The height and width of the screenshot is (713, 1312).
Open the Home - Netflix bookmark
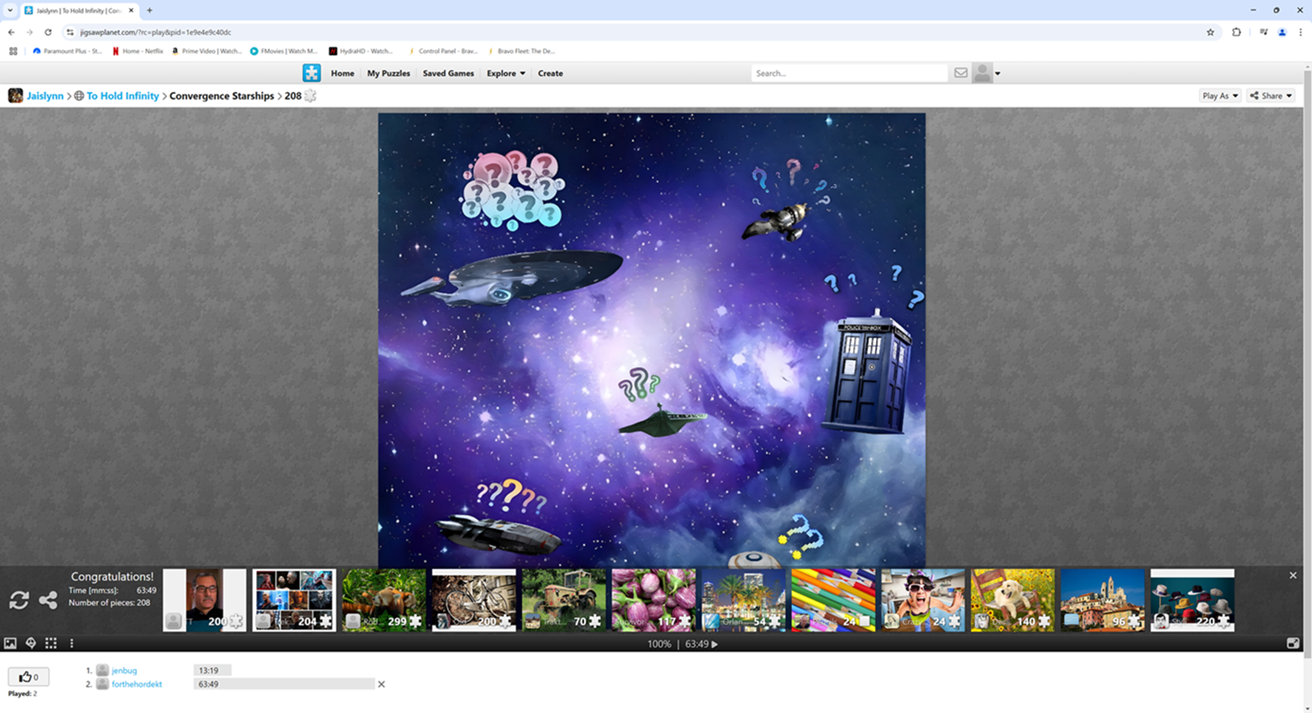pyautogui.click(x=138, y=51)
